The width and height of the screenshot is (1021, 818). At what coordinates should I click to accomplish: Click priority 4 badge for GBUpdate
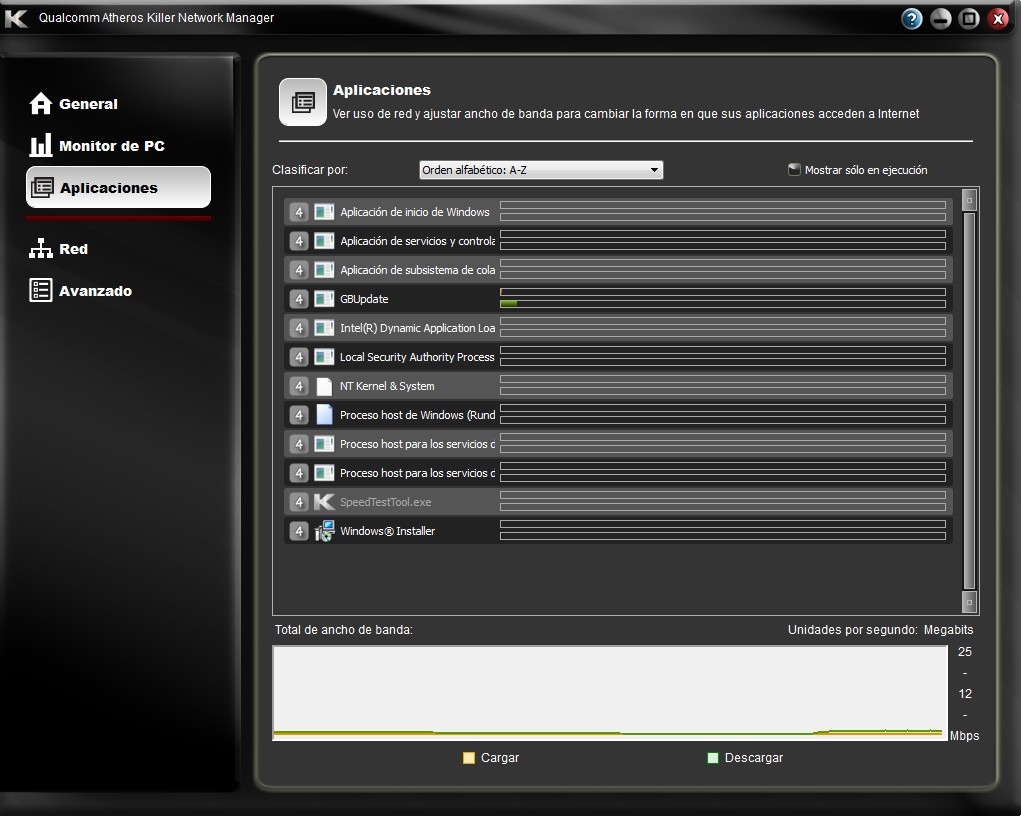tap(299, 299)
